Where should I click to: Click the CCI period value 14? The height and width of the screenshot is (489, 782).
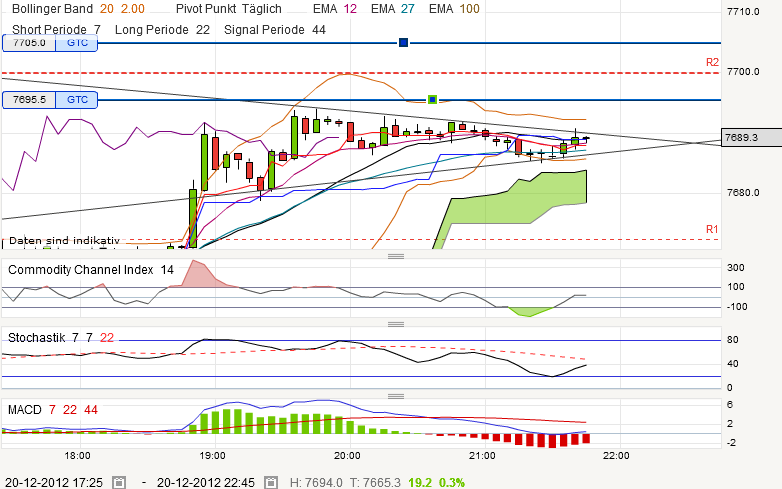pos(167,270)
